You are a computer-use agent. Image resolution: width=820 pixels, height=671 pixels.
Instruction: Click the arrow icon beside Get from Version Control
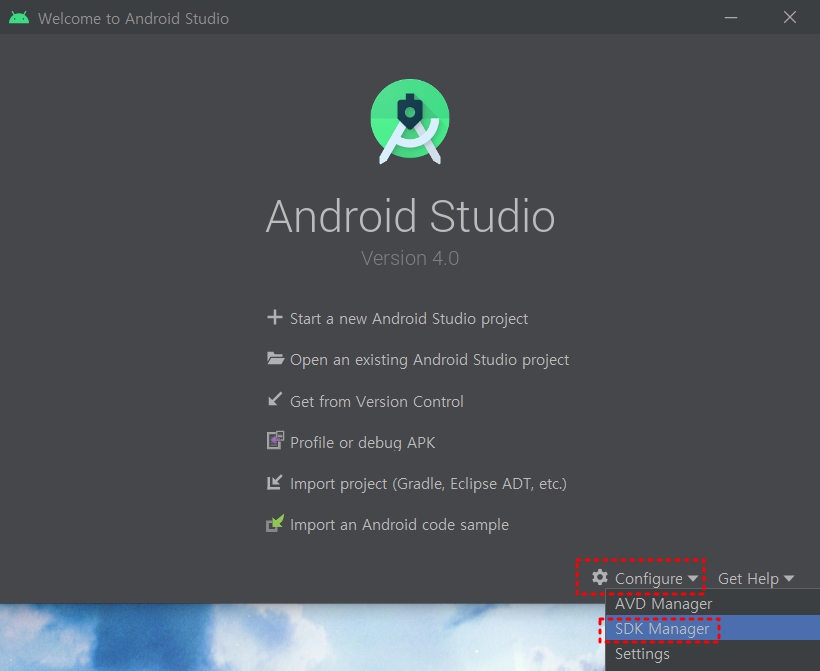click(275, 400)
